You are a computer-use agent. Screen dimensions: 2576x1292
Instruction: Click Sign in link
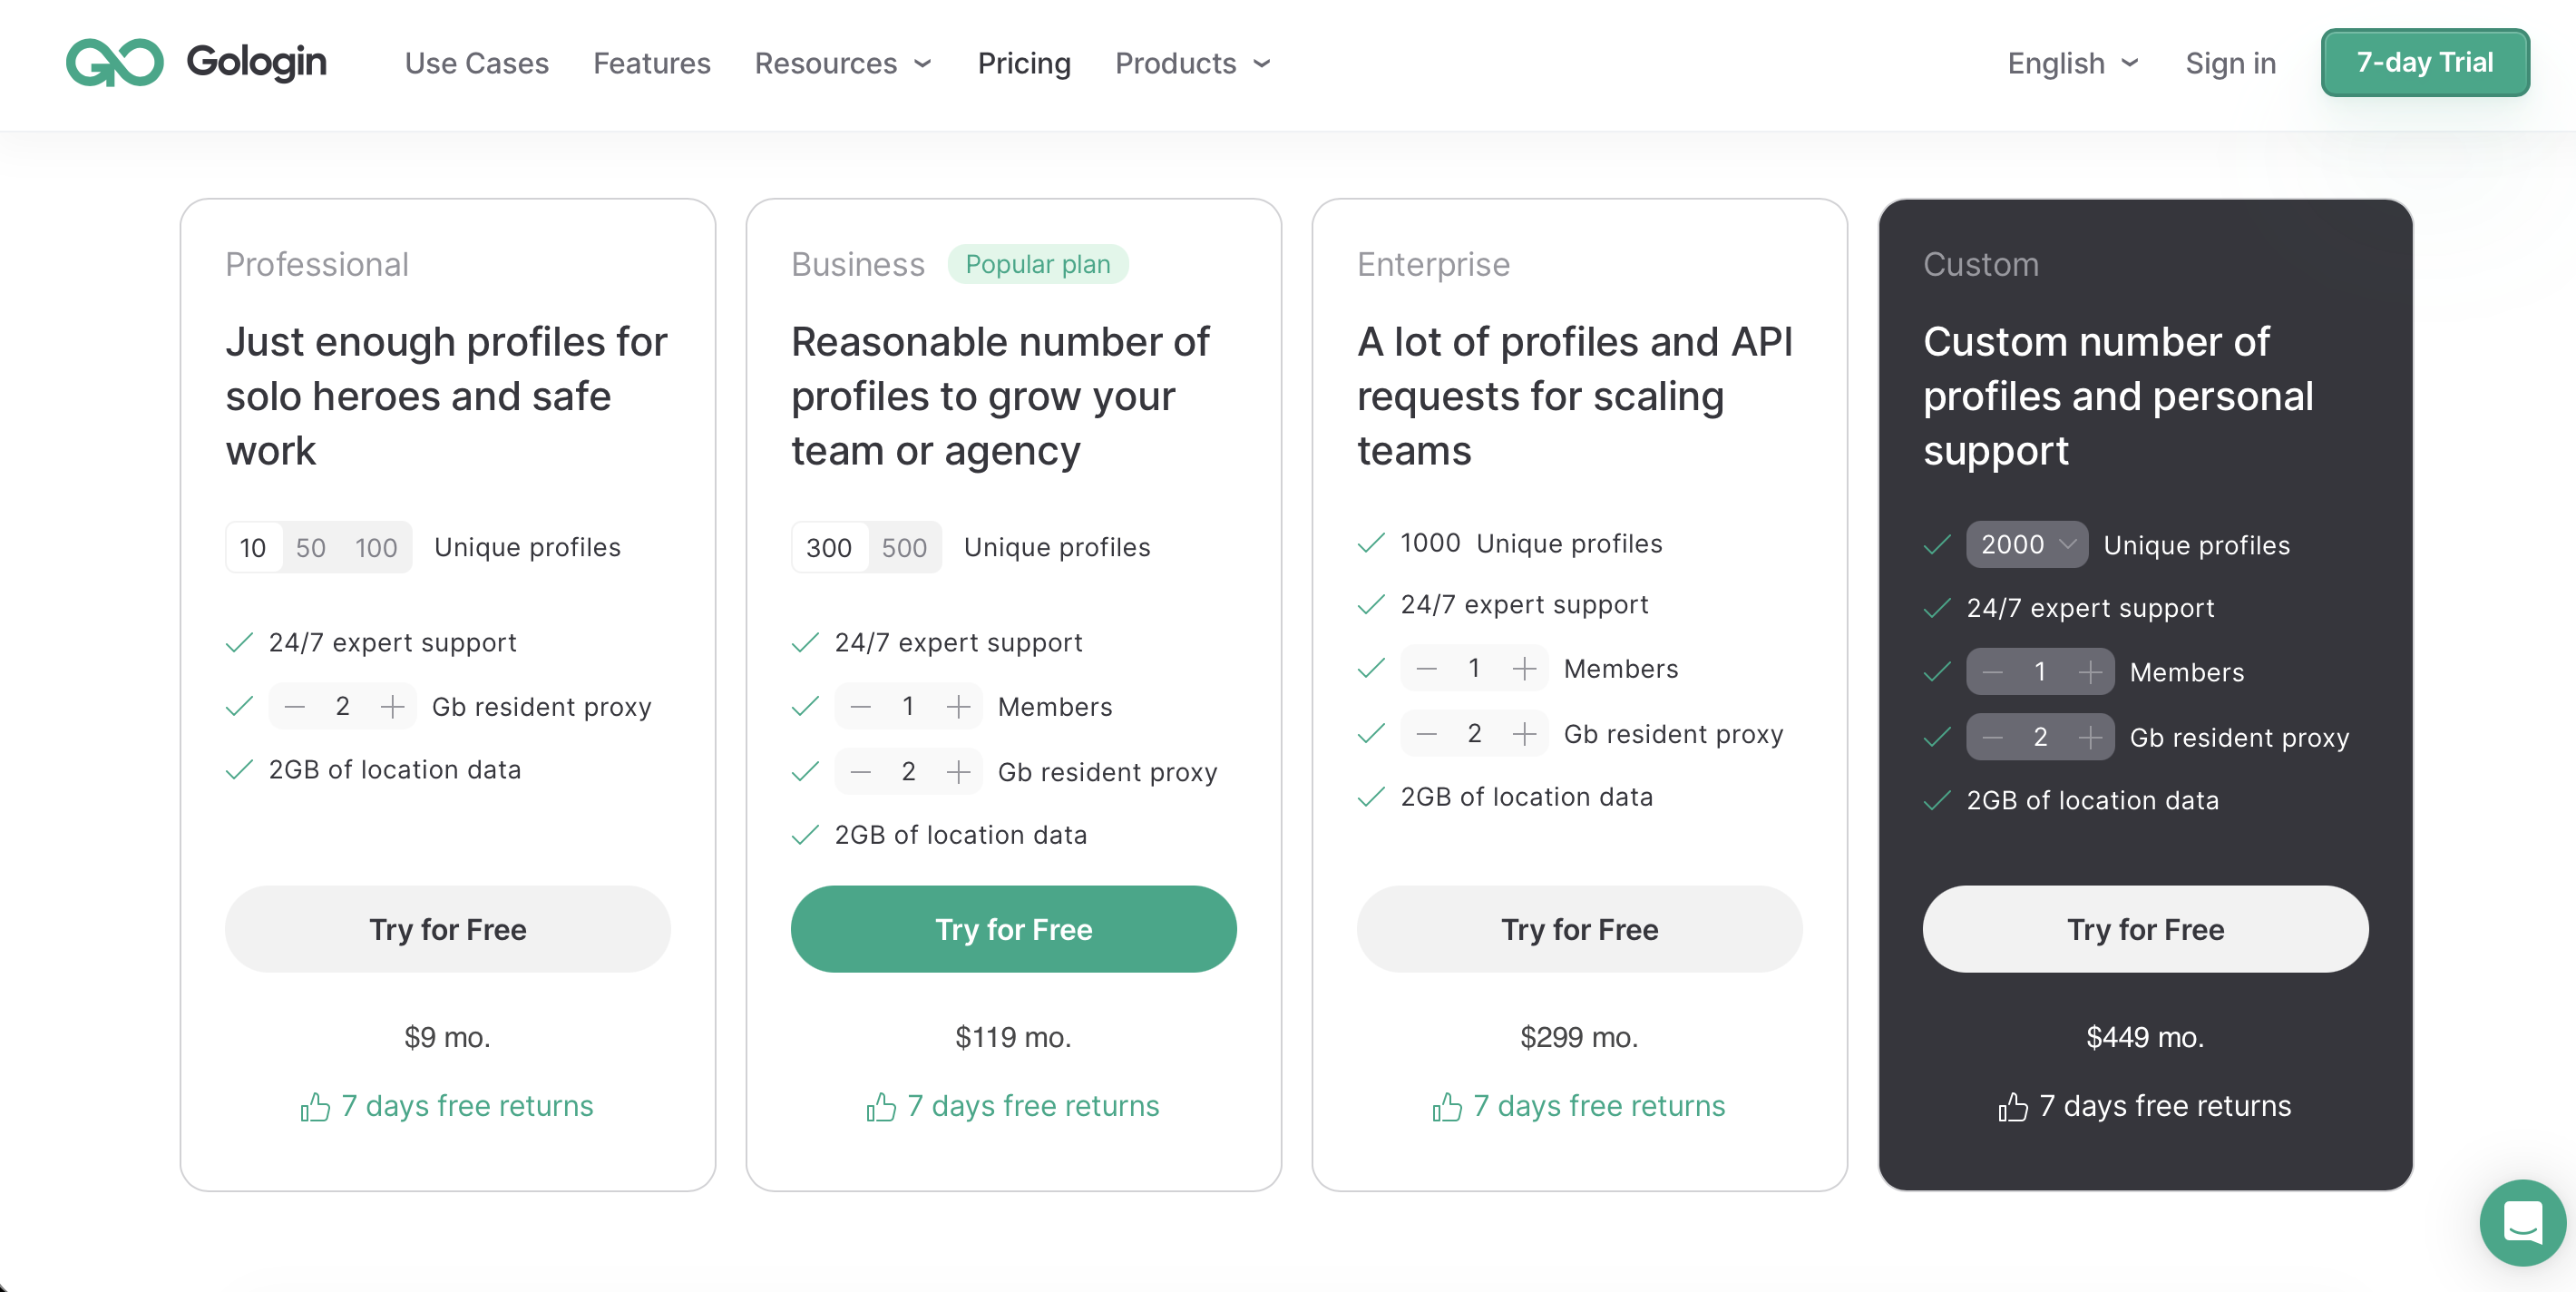pyautogui.click(x=2230, y=63)
